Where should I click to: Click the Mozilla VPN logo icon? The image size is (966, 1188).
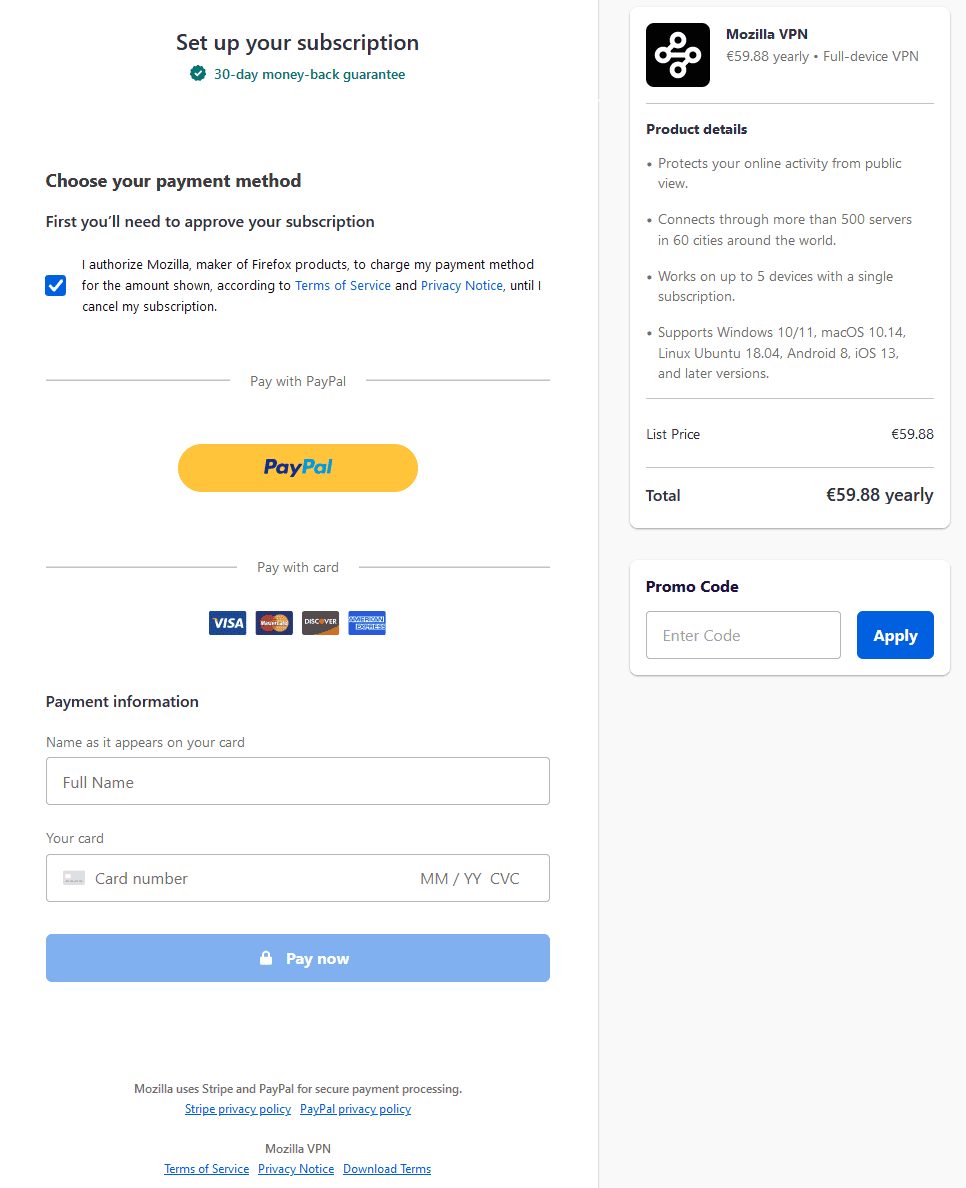point(677,55)
